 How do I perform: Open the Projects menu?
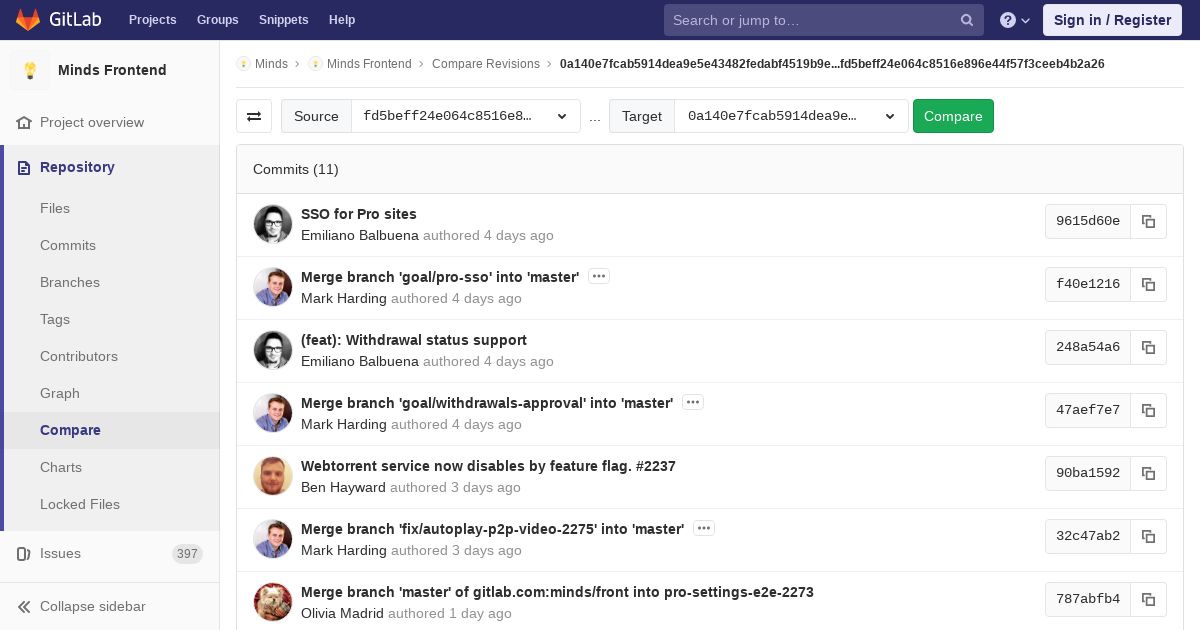click(x=152, y=20)
